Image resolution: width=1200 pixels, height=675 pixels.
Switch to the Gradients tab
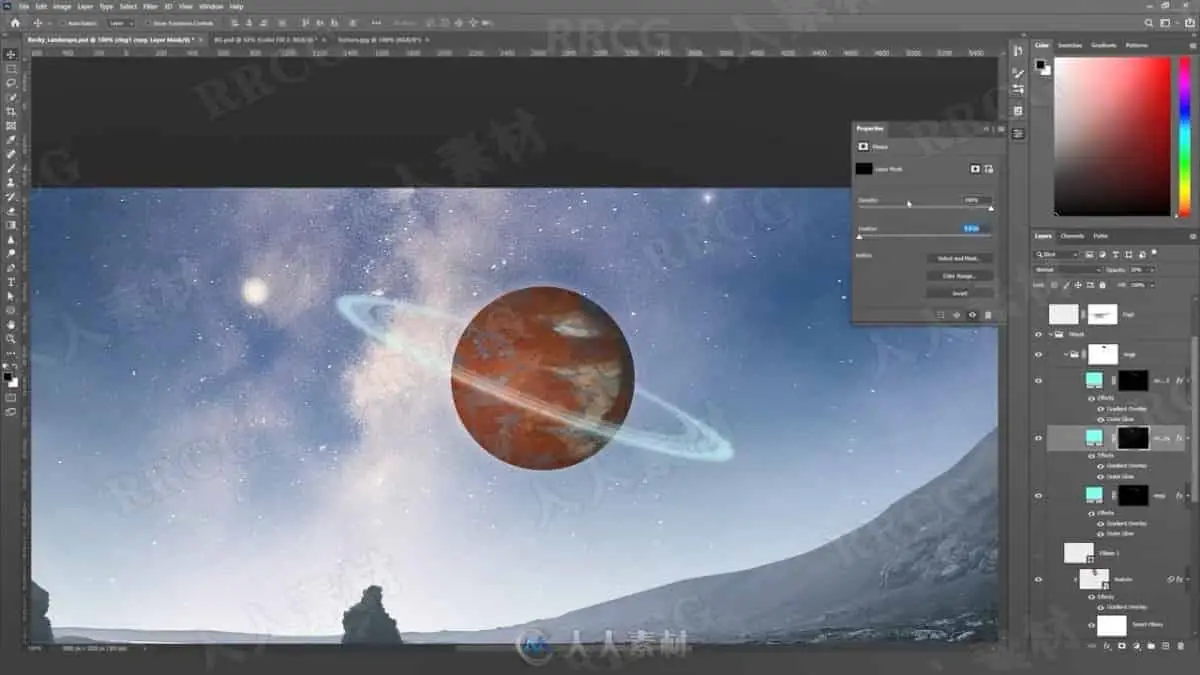[1103, 45]
